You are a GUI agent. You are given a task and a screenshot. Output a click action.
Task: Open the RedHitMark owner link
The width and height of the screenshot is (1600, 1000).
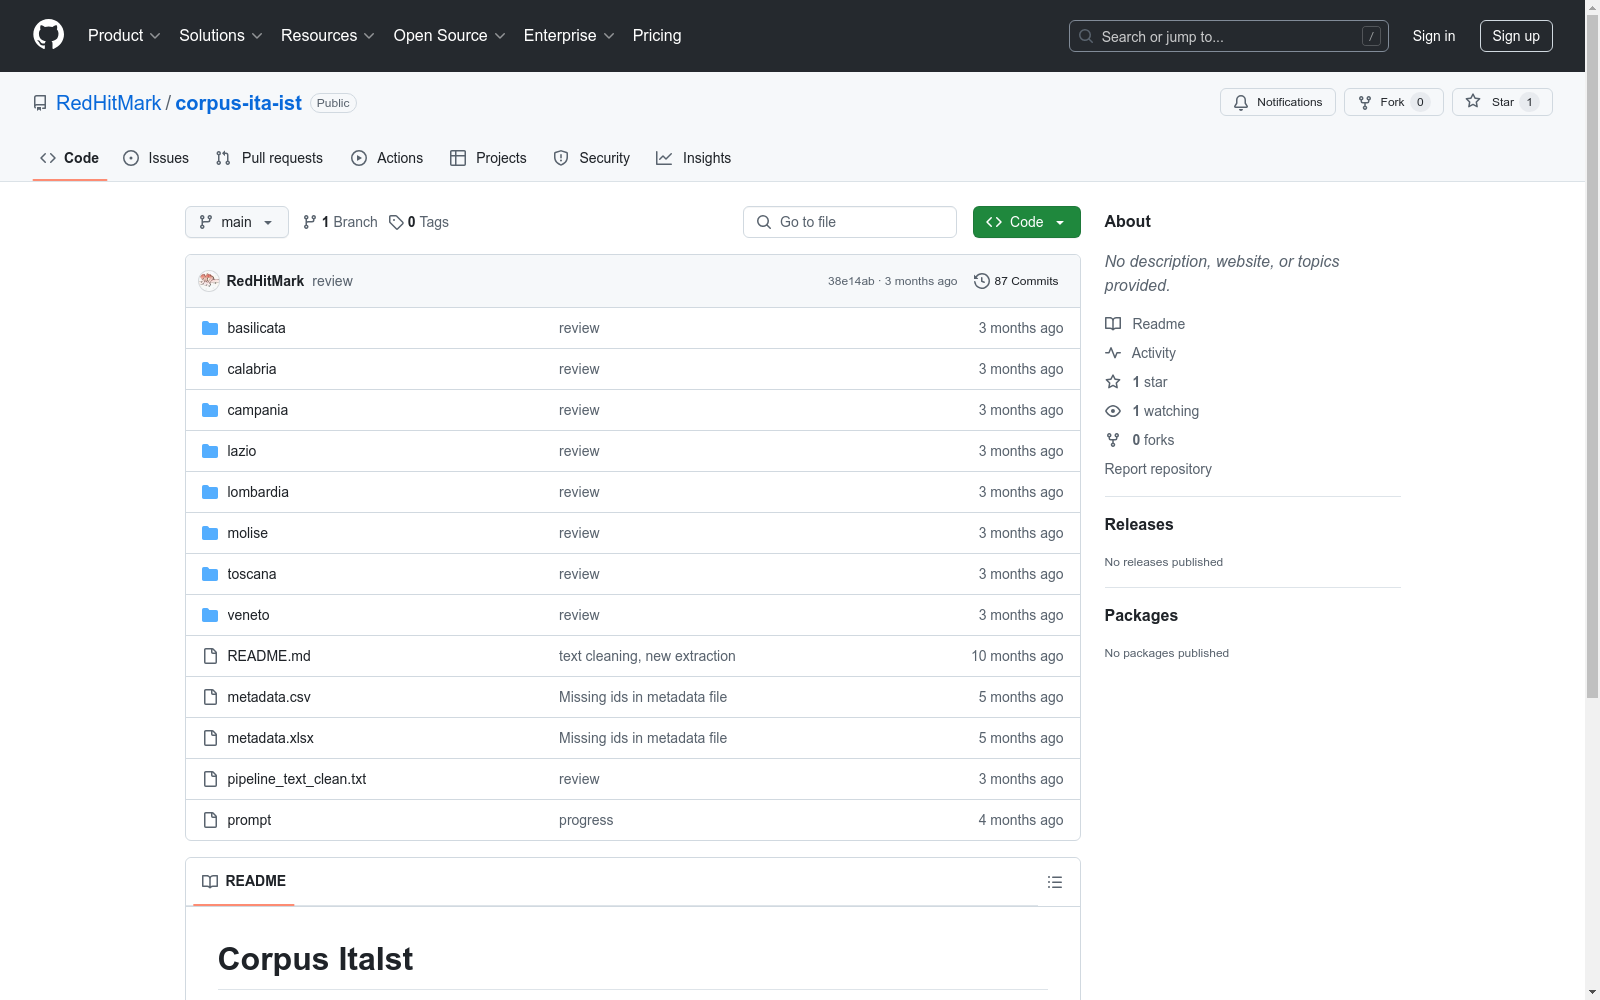(x=109, y=103)
